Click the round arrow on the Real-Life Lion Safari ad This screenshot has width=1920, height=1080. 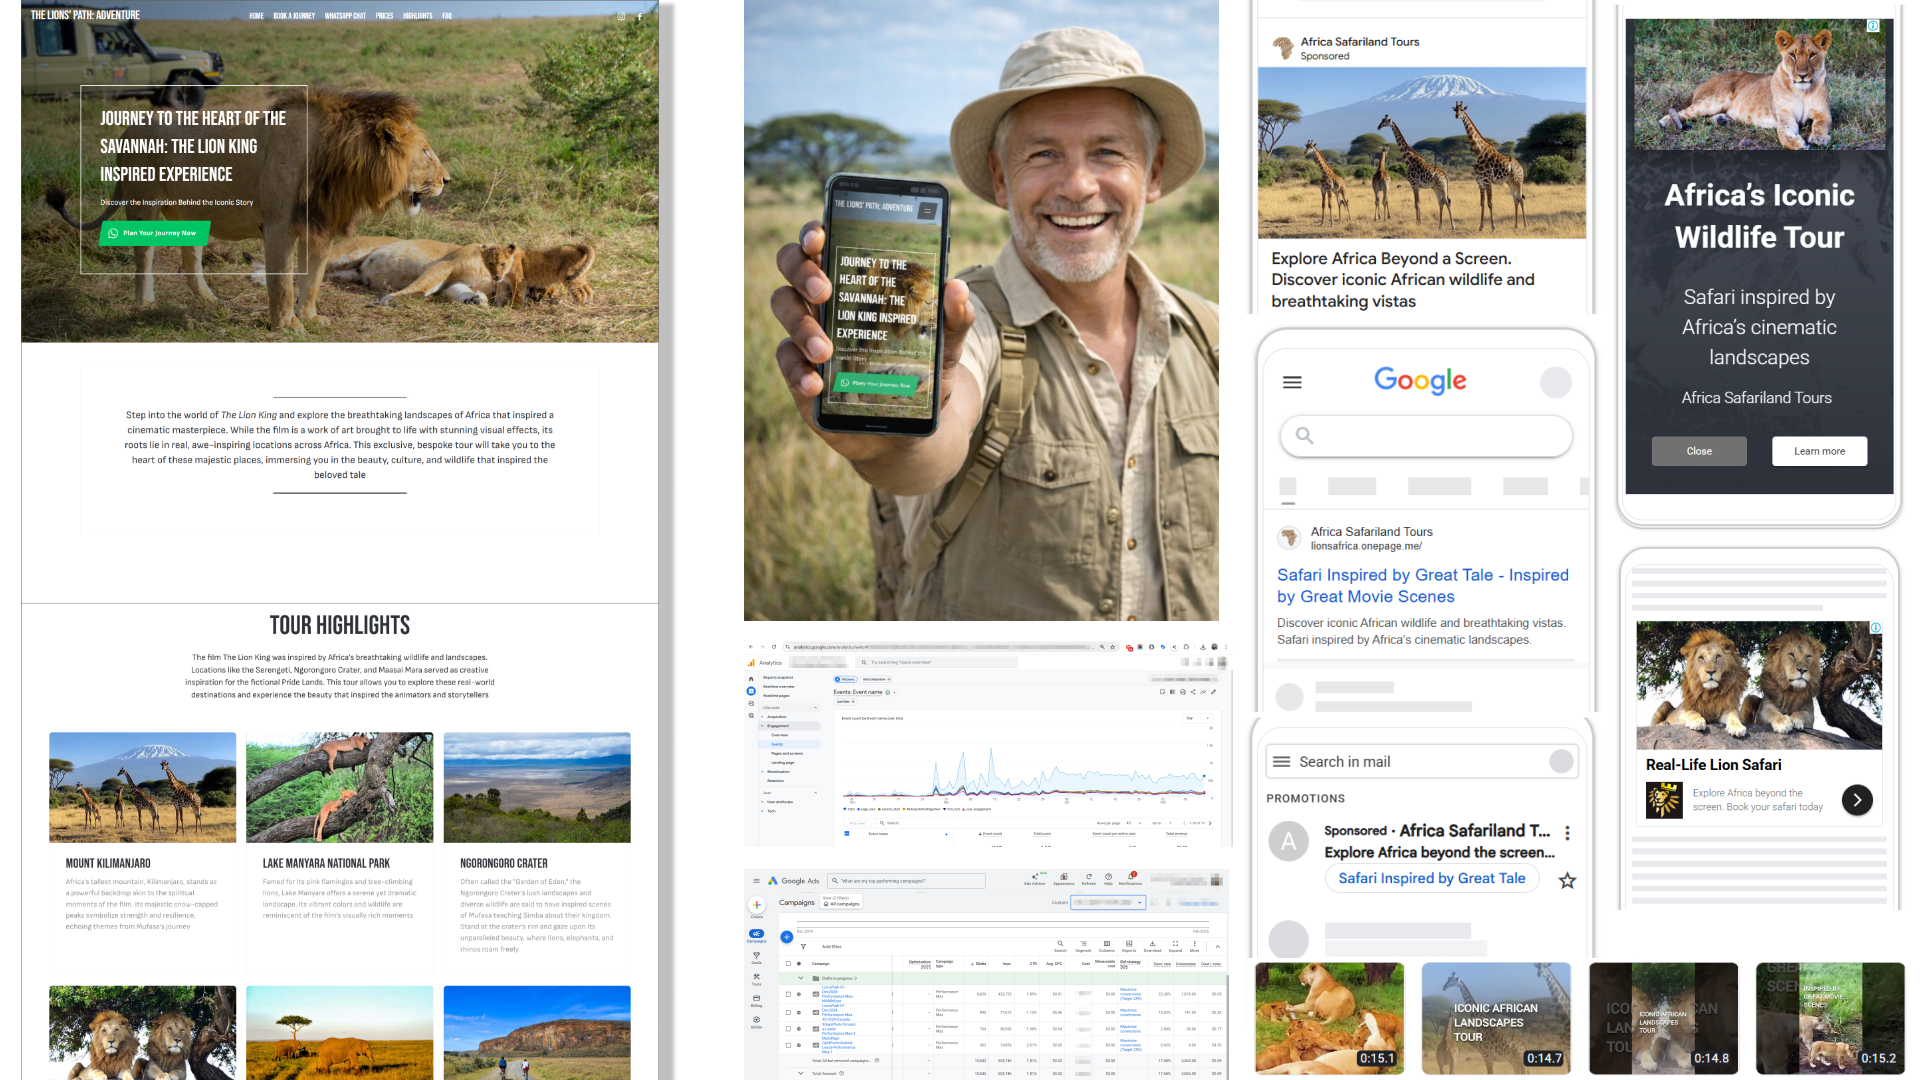pos(1857,799)
